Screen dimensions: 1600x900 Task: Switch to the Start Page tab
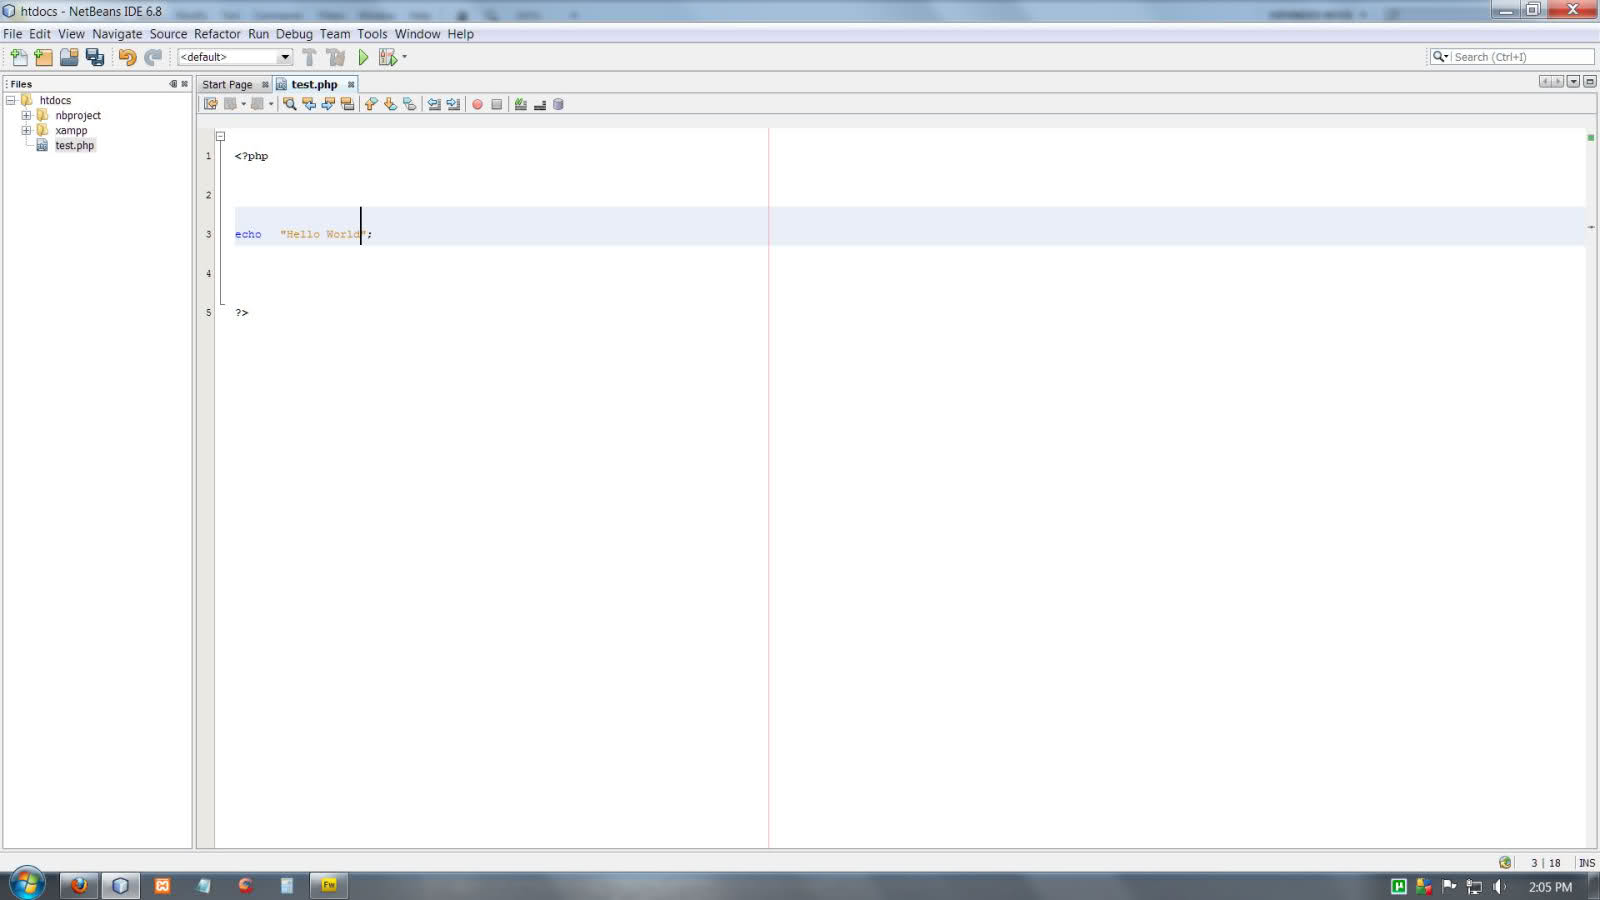point(226,84)
